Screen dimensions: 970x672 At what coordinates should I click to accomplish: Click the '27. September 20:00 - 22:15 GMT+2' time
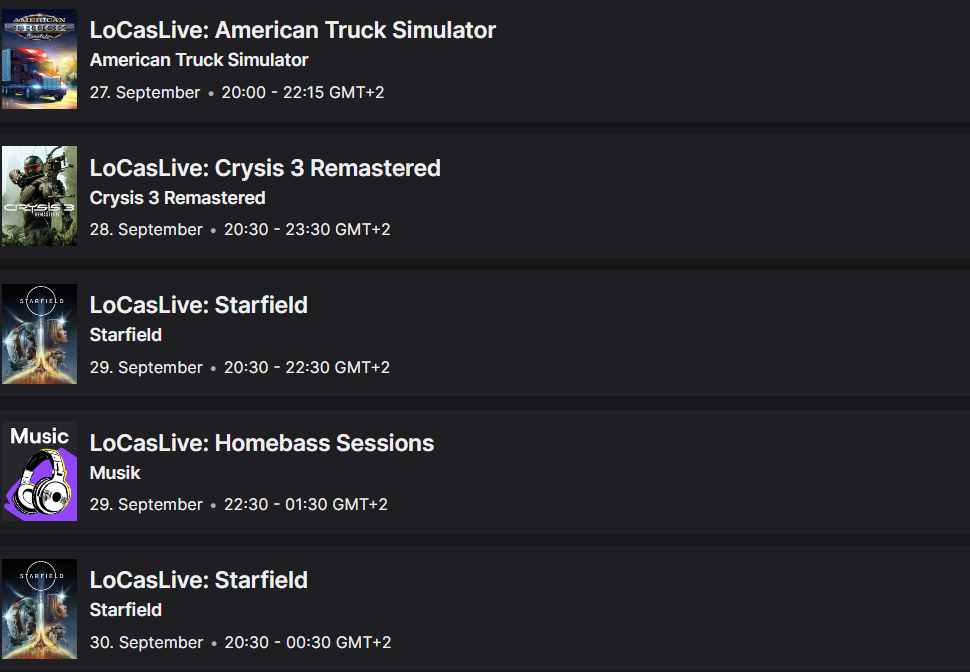[x=237, y=92]
